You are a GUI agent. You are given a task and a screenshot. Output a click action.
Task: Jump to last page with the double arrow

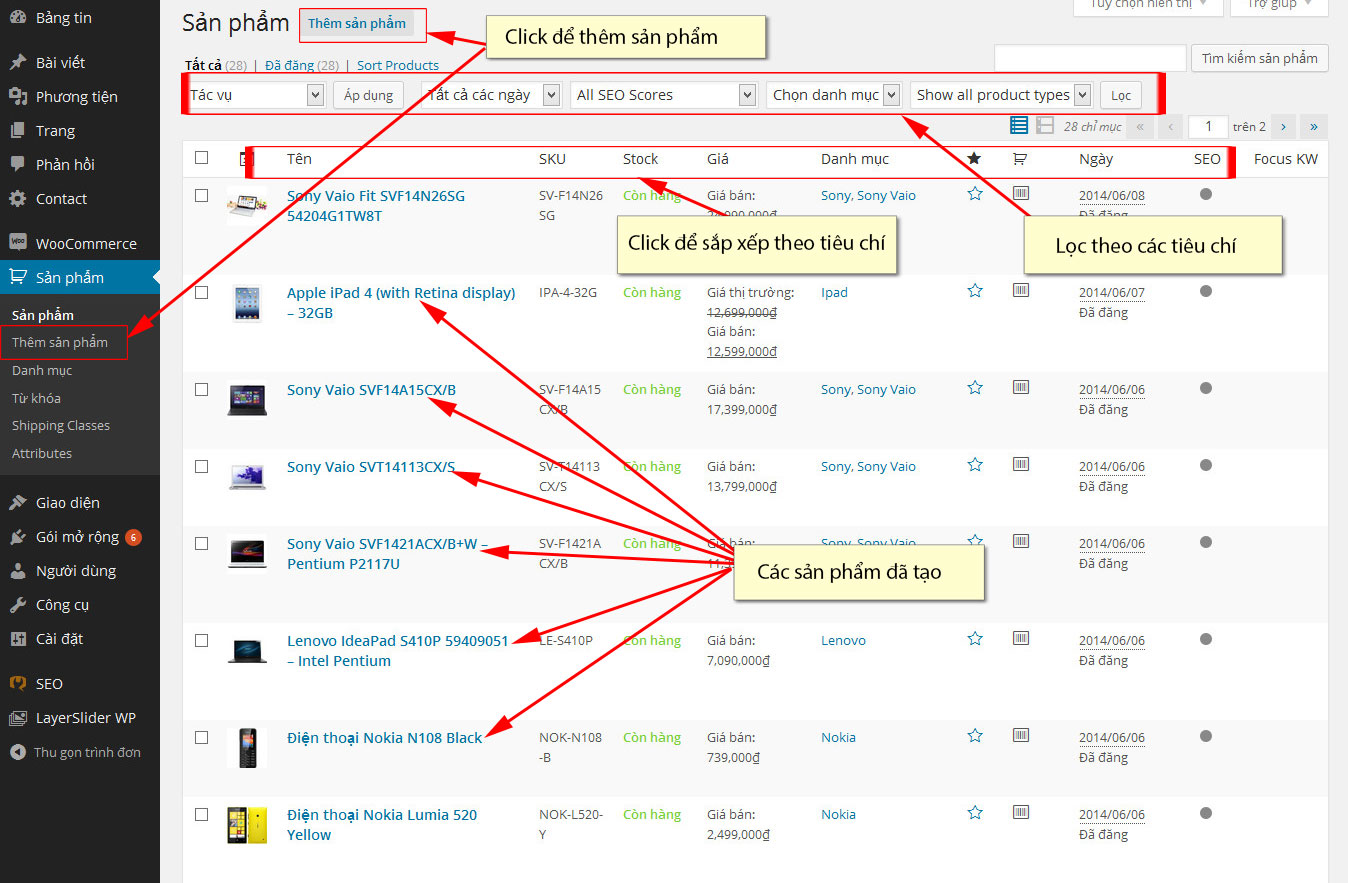click(x=1315, y=126)
